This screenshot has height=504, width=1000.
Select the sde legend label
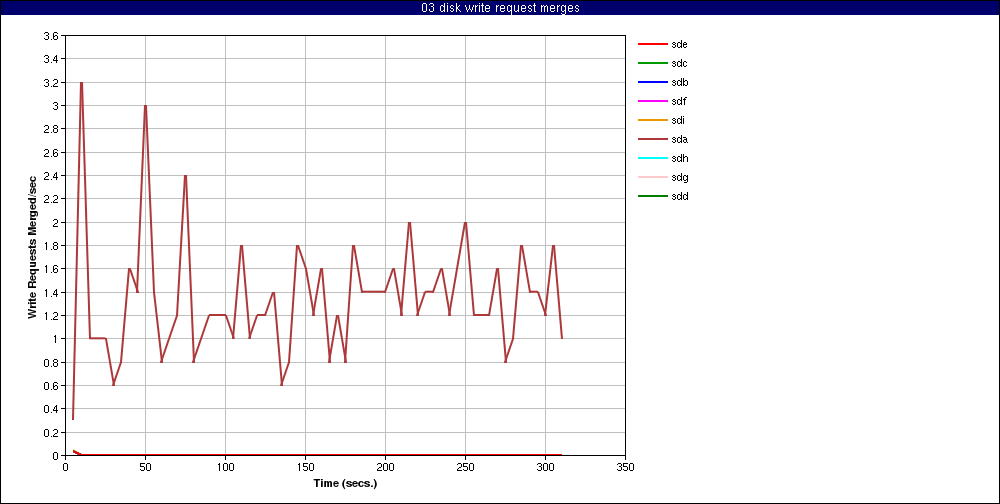[679, 45]
